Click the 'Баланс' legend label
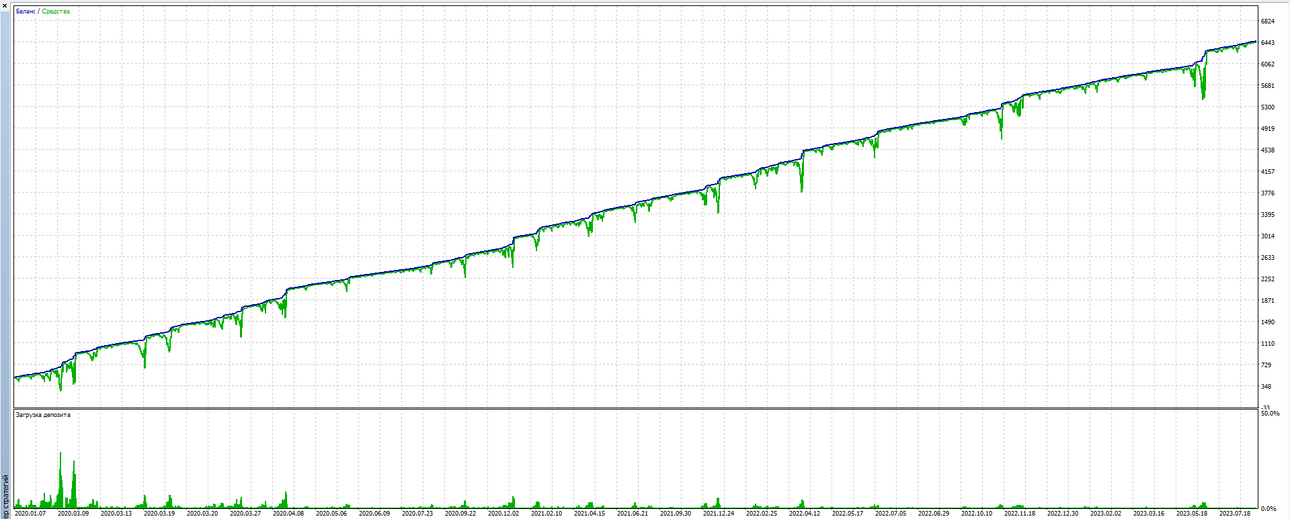 tap(26, 11)
